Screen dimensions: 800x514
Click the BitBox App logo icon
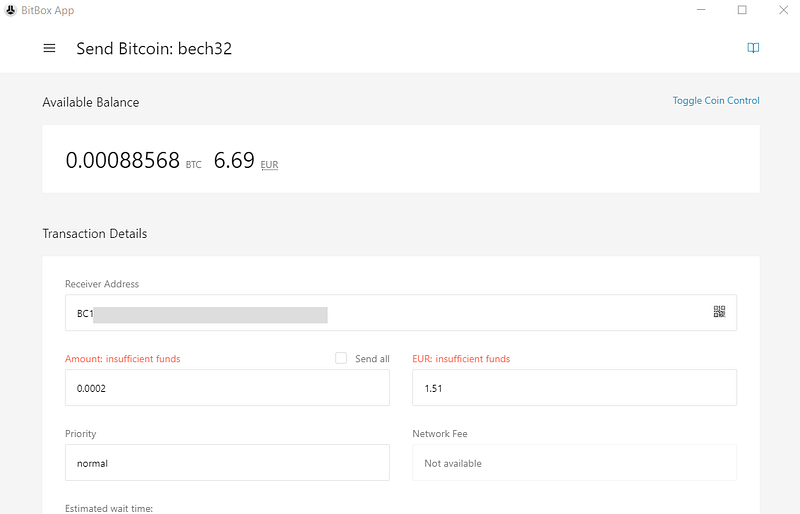click(10, 10)
